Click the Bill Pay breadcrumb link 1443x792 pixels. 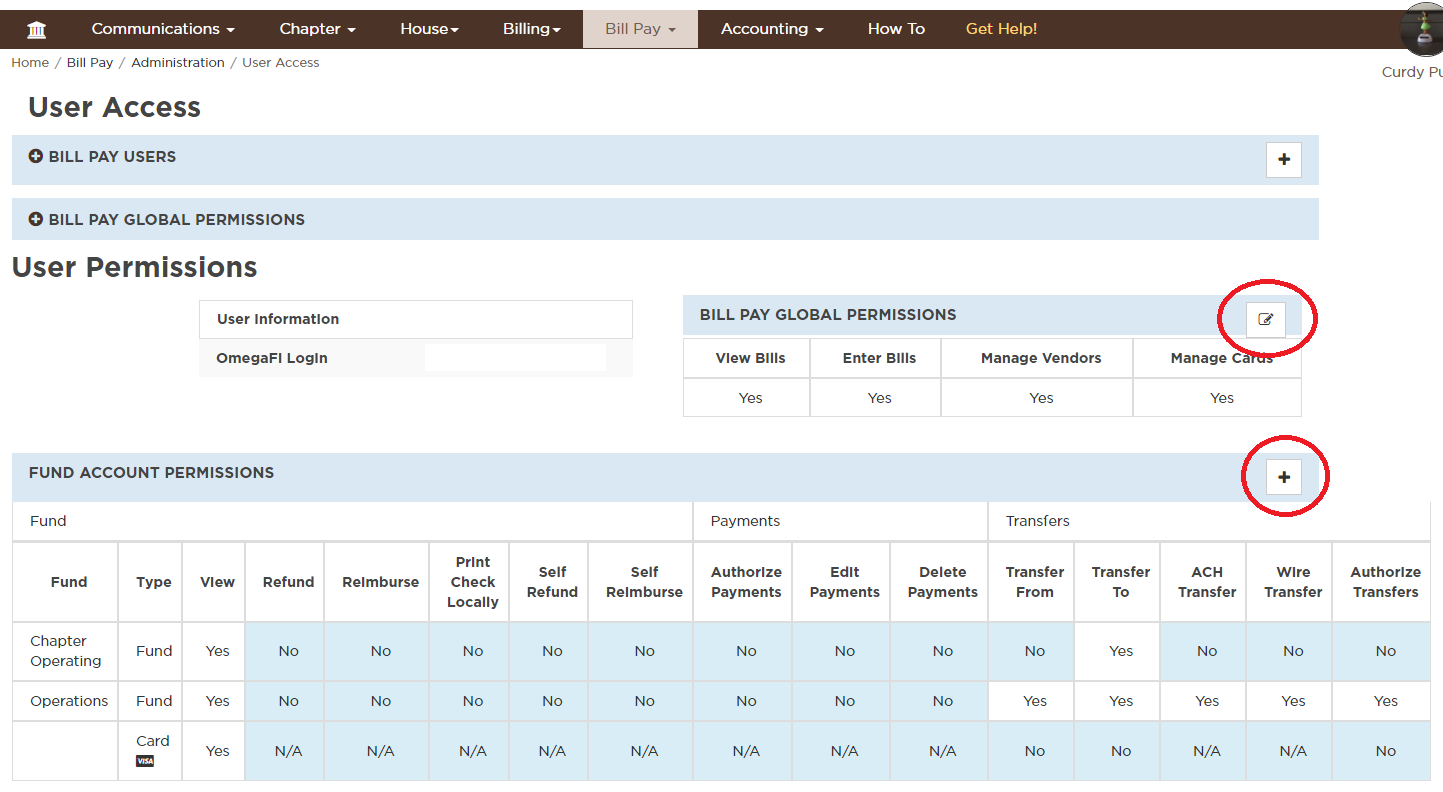90,62
